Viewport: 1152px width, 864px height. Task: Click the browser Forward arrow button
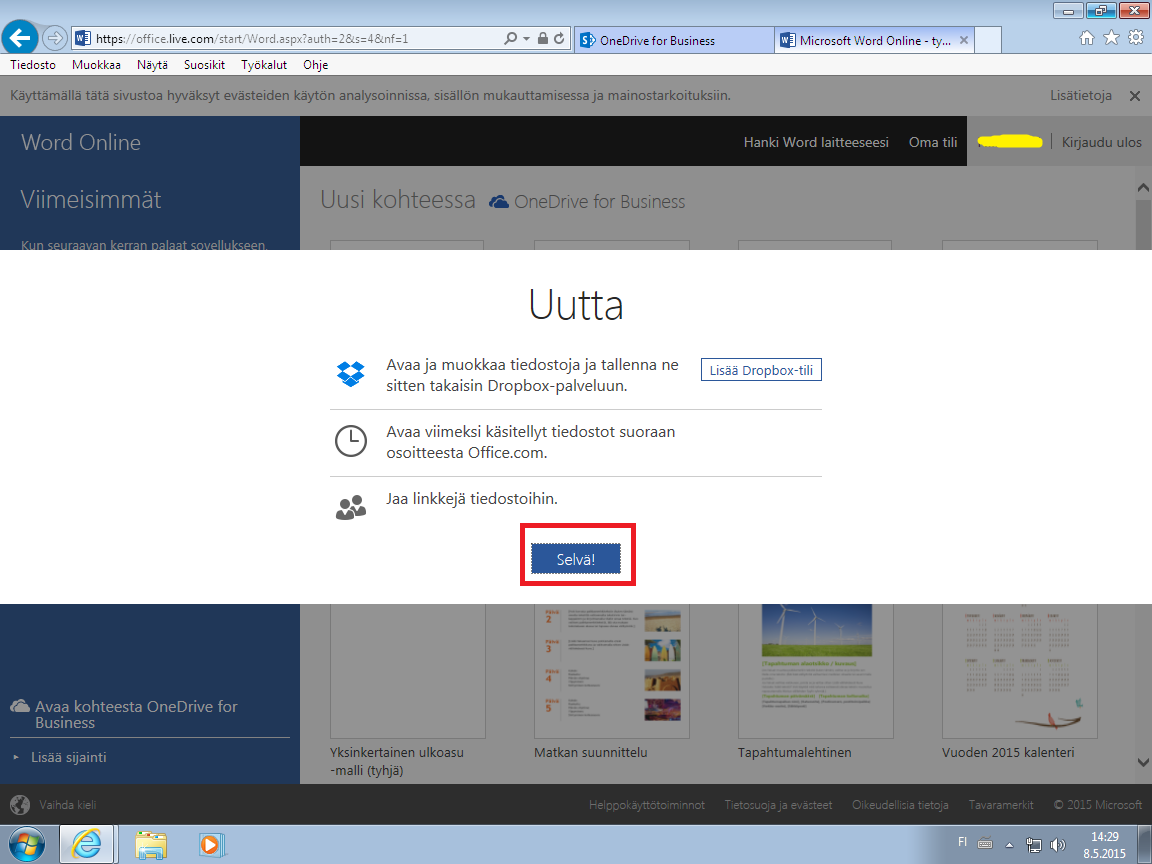pyautogui.click(x=54, y=38)
